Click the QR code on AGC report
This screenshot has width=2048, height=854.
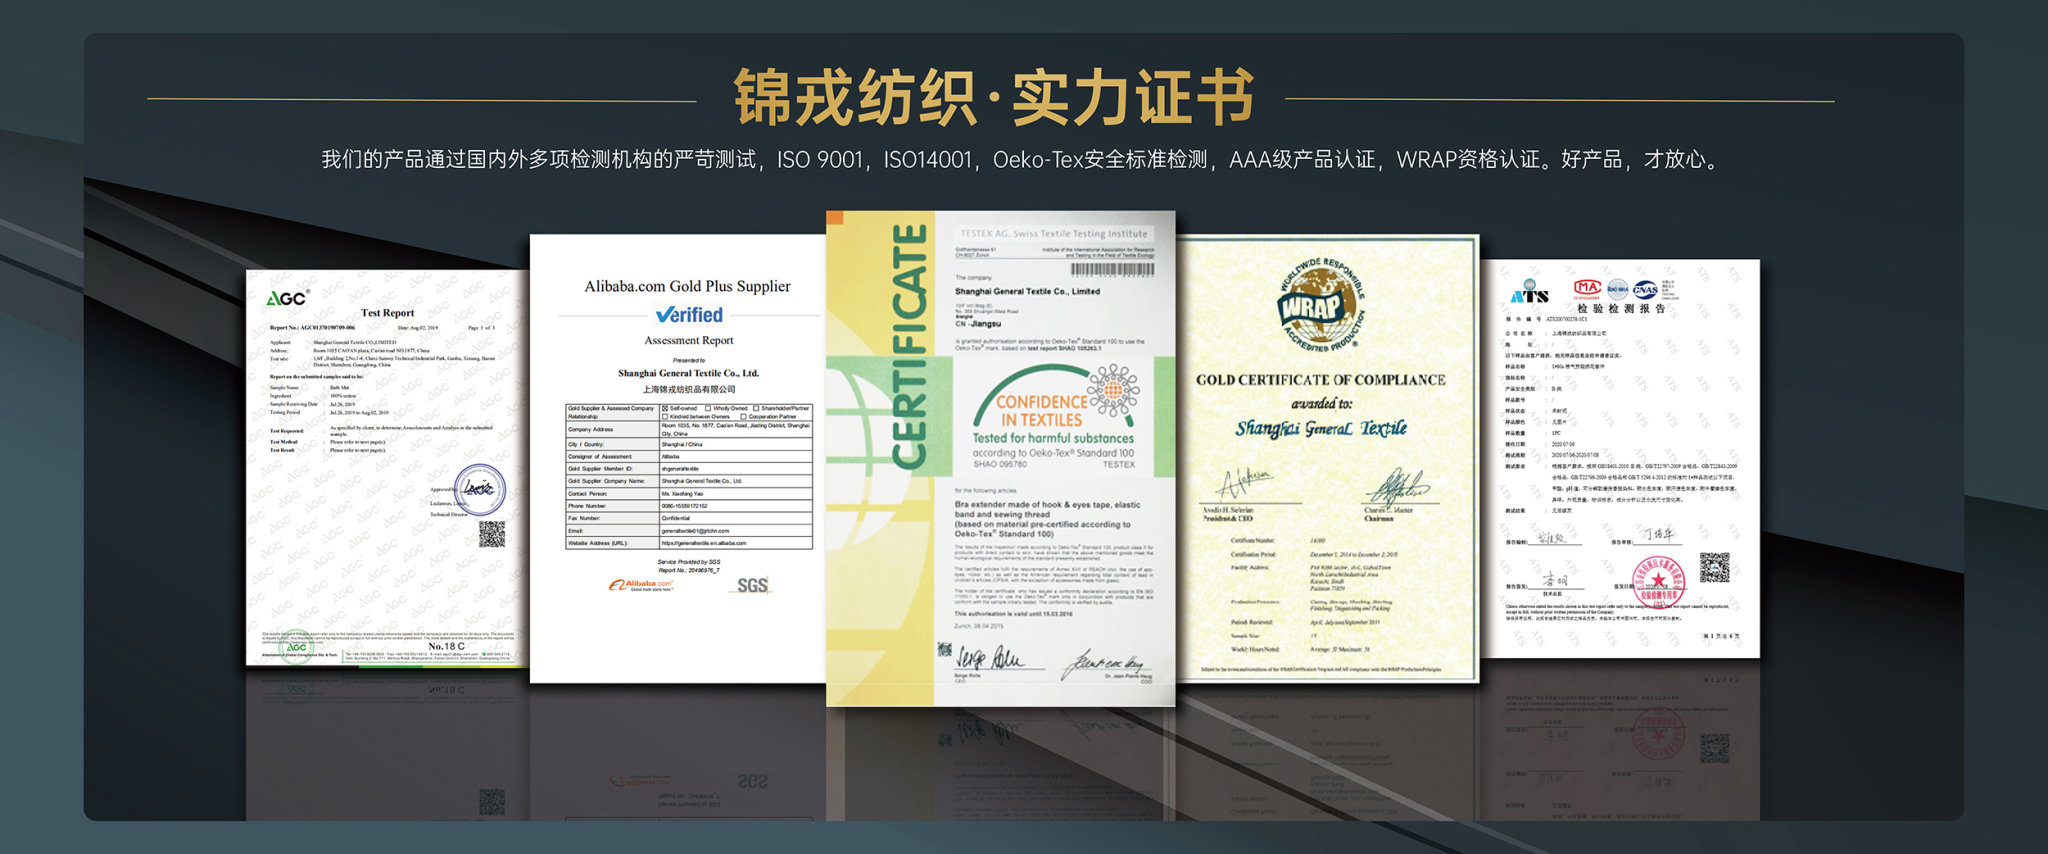491,534
